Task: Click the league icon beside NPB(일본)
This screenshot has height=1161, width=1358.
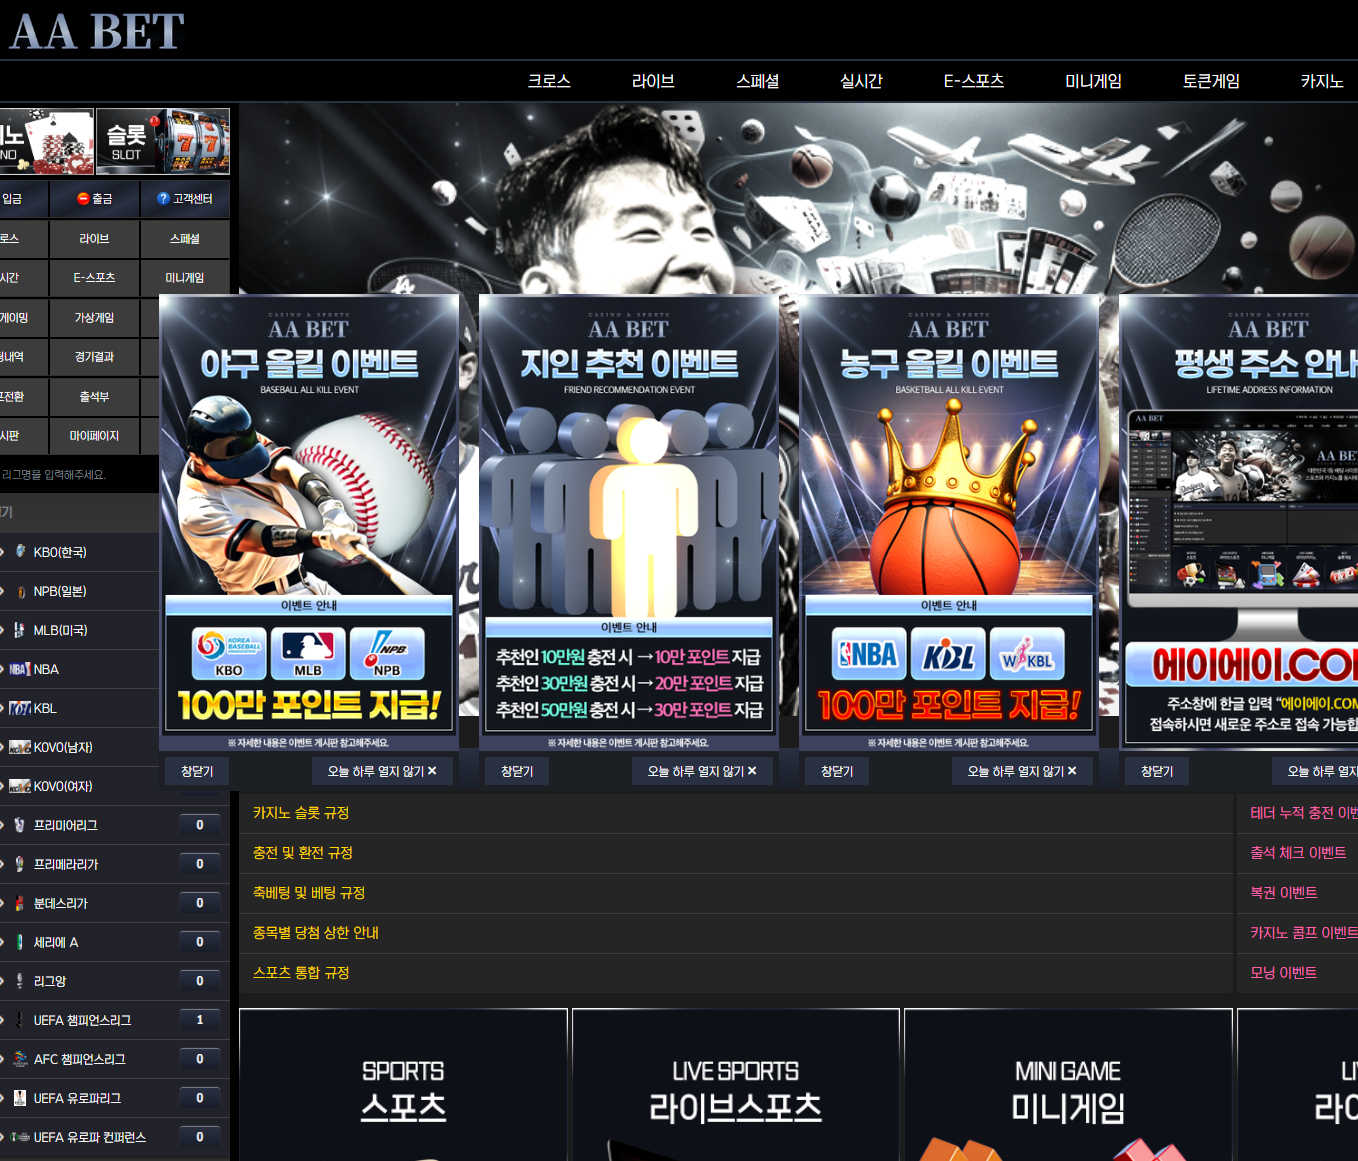Action: click(x=20, y=592)
